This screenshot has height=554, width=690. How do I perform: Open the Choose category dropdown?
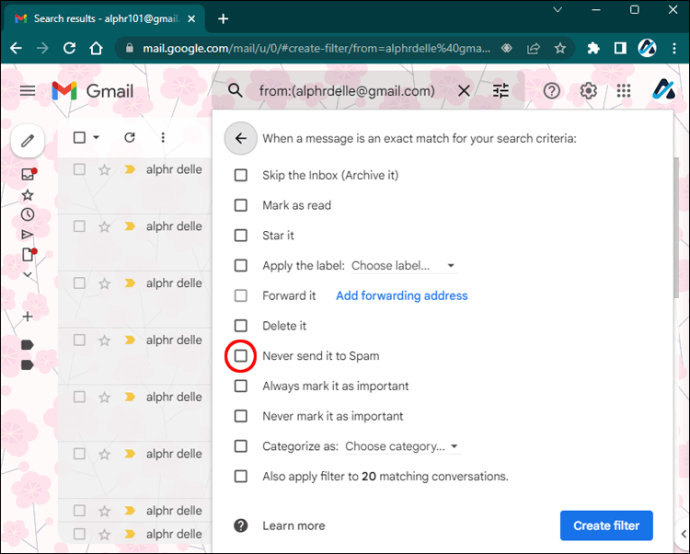pyautogui.click(x=402, y=447)
